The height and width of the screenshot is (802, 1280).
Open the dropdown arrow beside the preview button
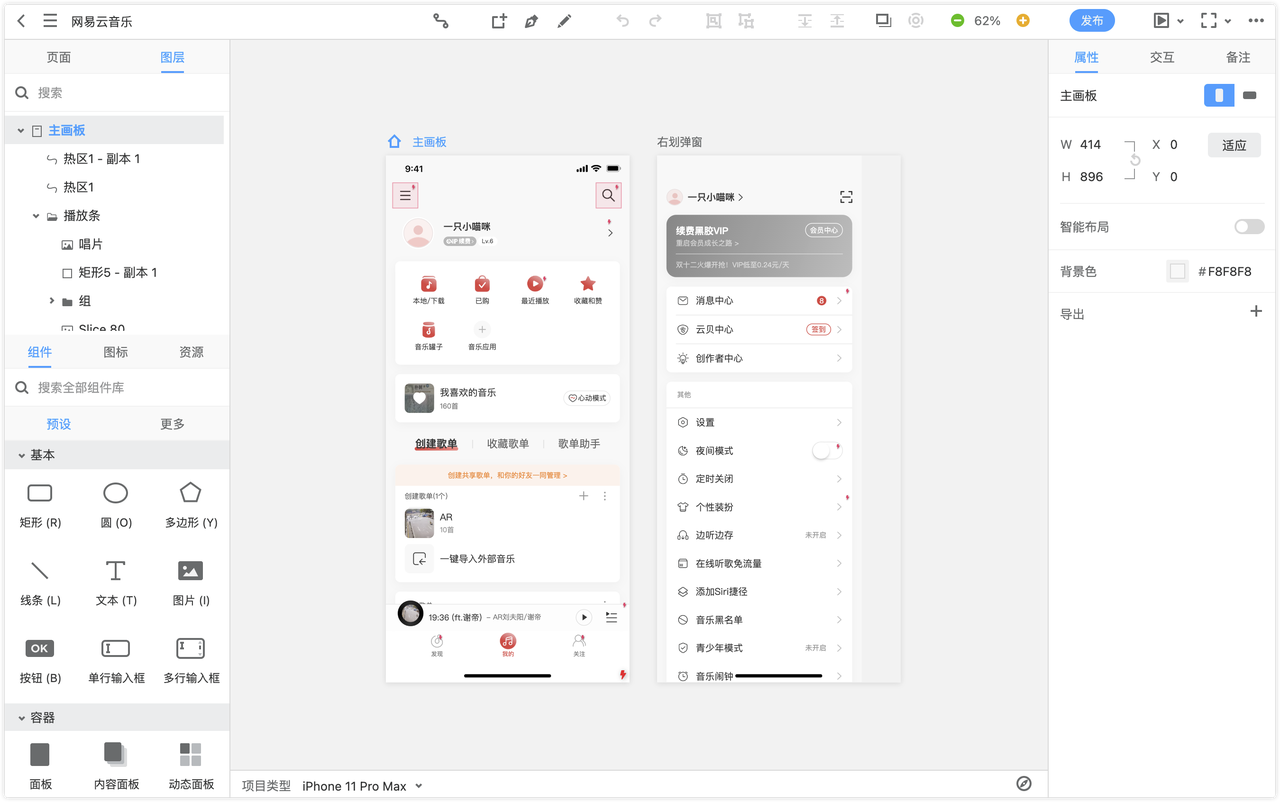click(1181, 21)
